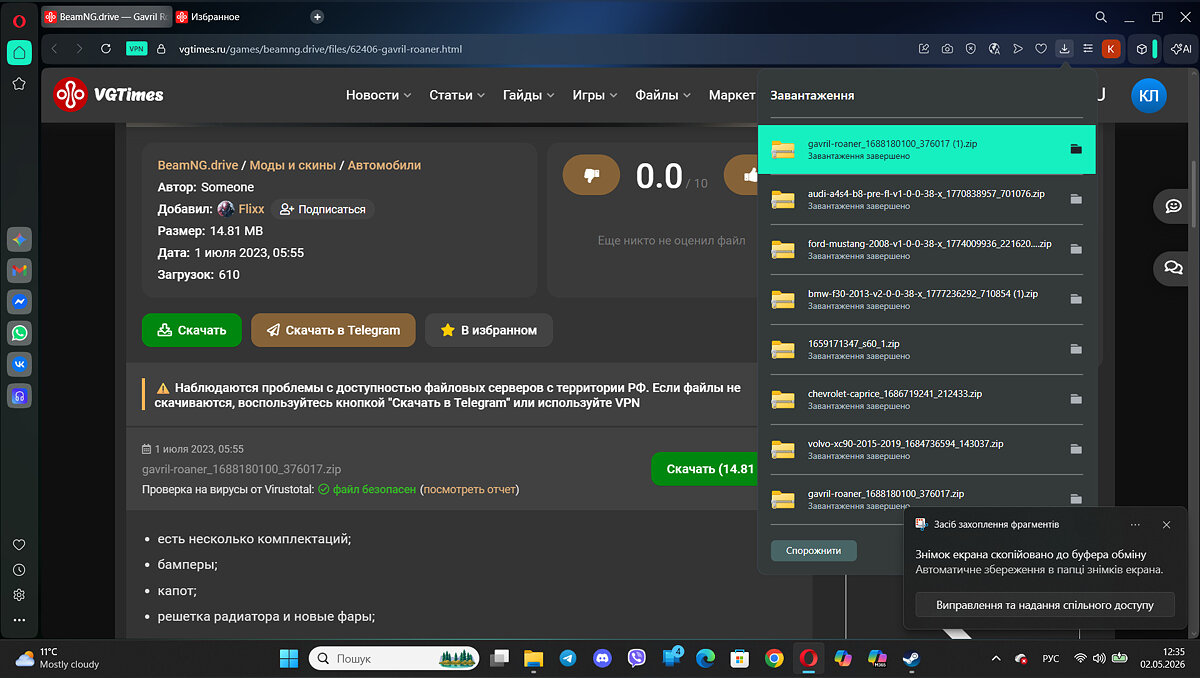Reload the page with the refresh icon

pos(106,48)
